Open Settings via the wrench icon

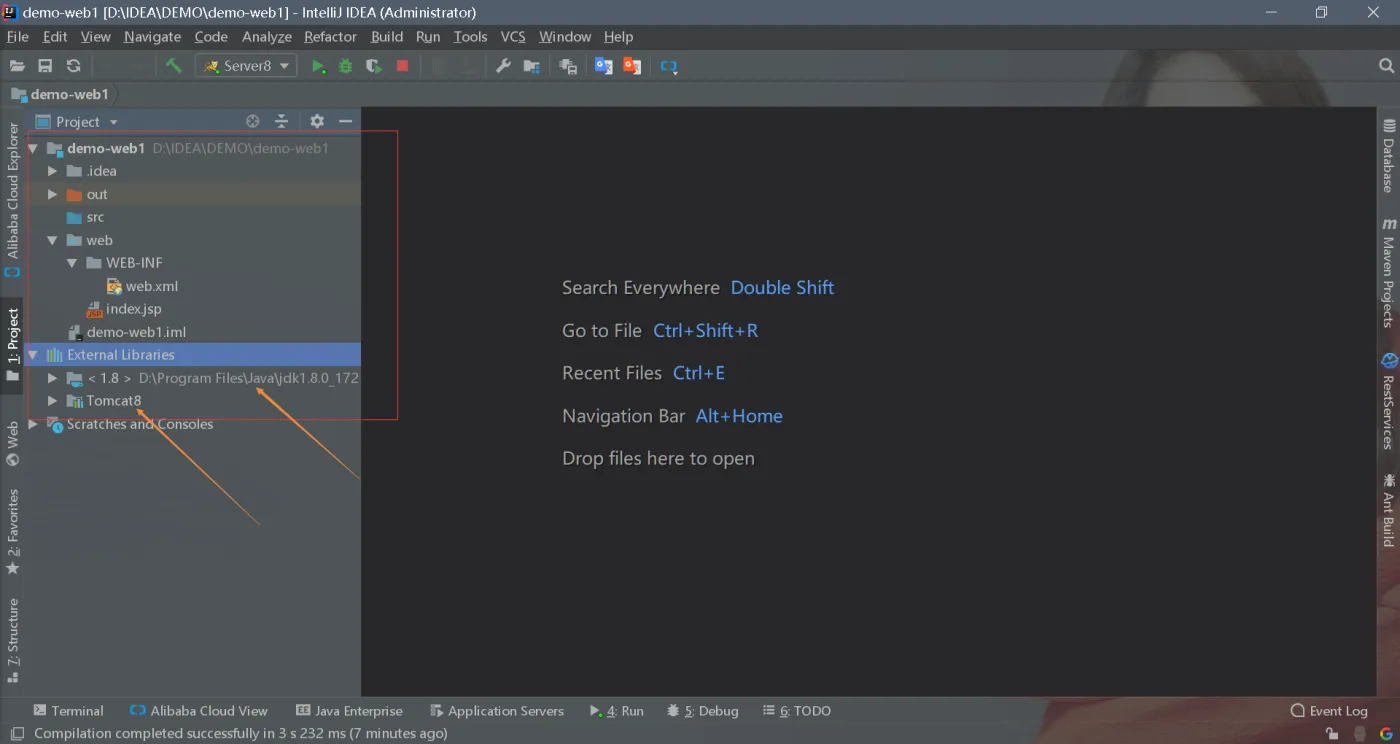click(503, 66)
